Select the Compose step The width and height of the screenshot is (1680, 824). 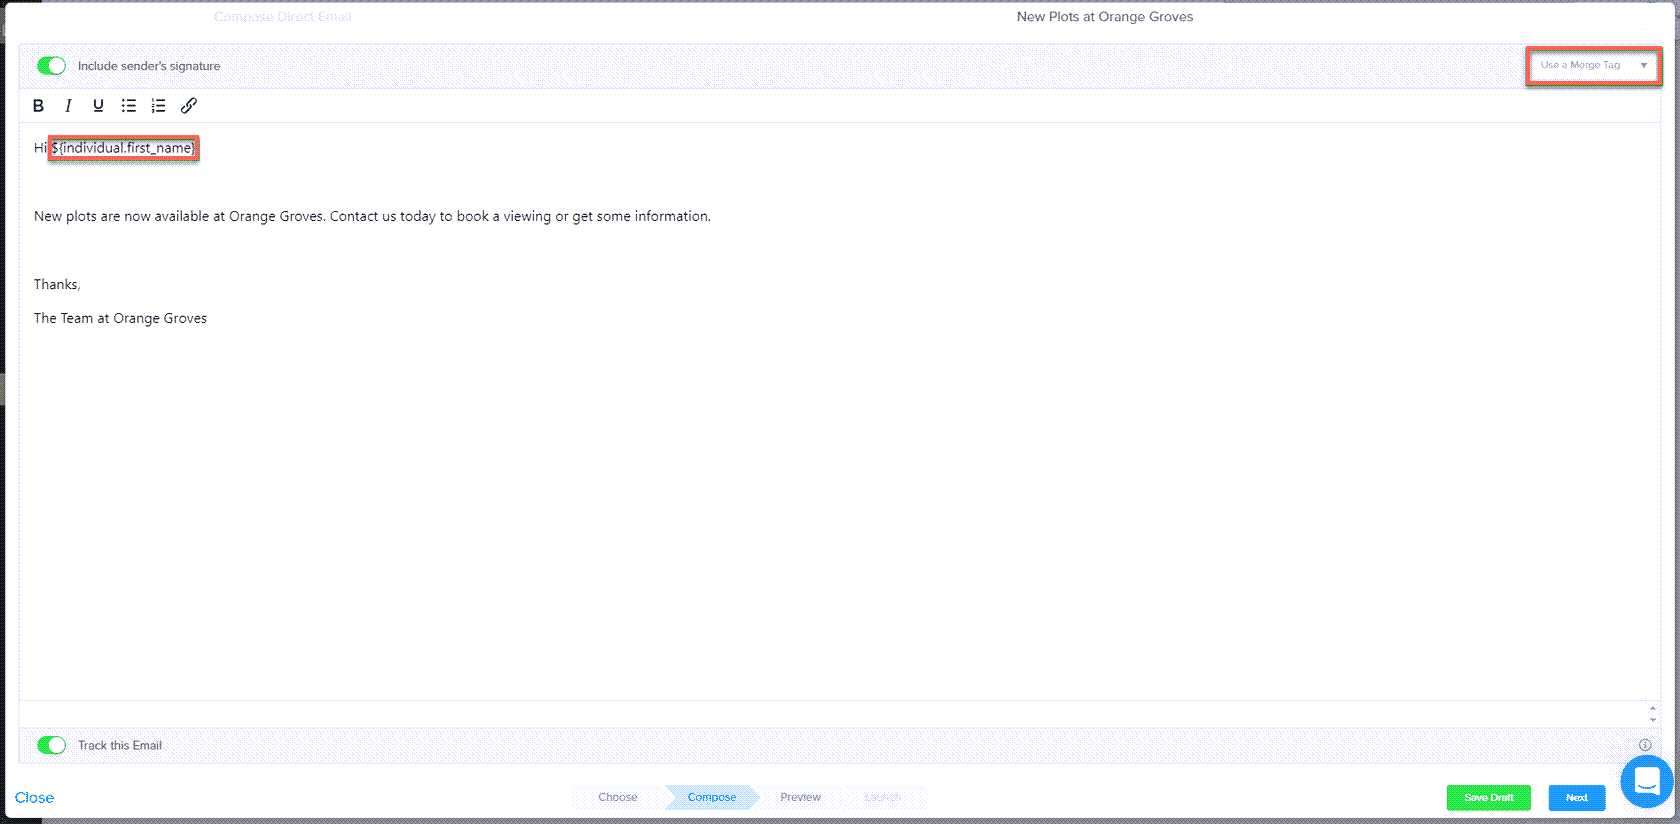click(x=712, y=797)
